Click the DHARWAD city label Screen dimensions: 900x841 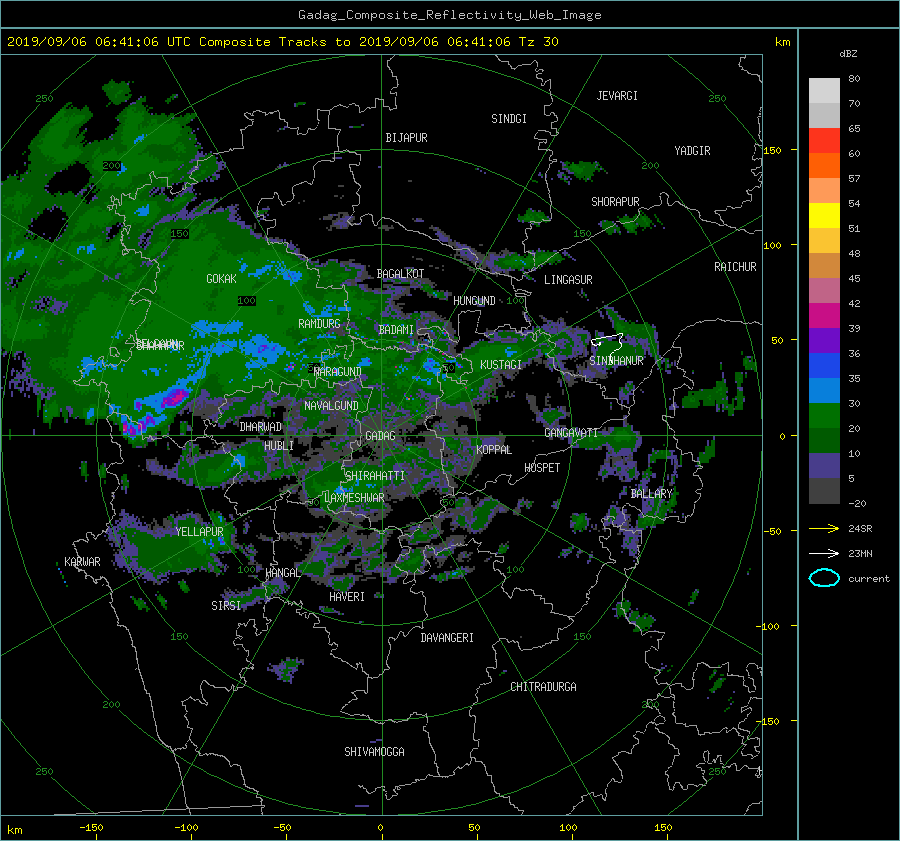pos(261,427)
